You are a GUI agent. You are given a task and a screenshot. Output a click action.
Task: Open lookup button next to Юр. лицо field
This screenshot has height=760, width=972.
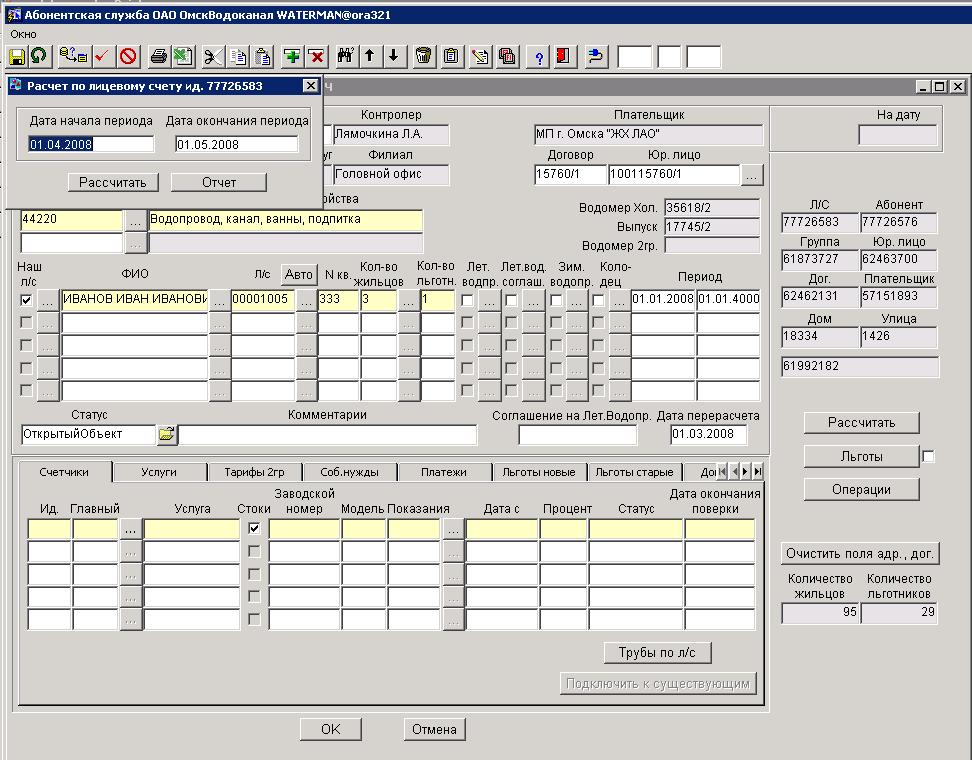(x=753, y=175)
